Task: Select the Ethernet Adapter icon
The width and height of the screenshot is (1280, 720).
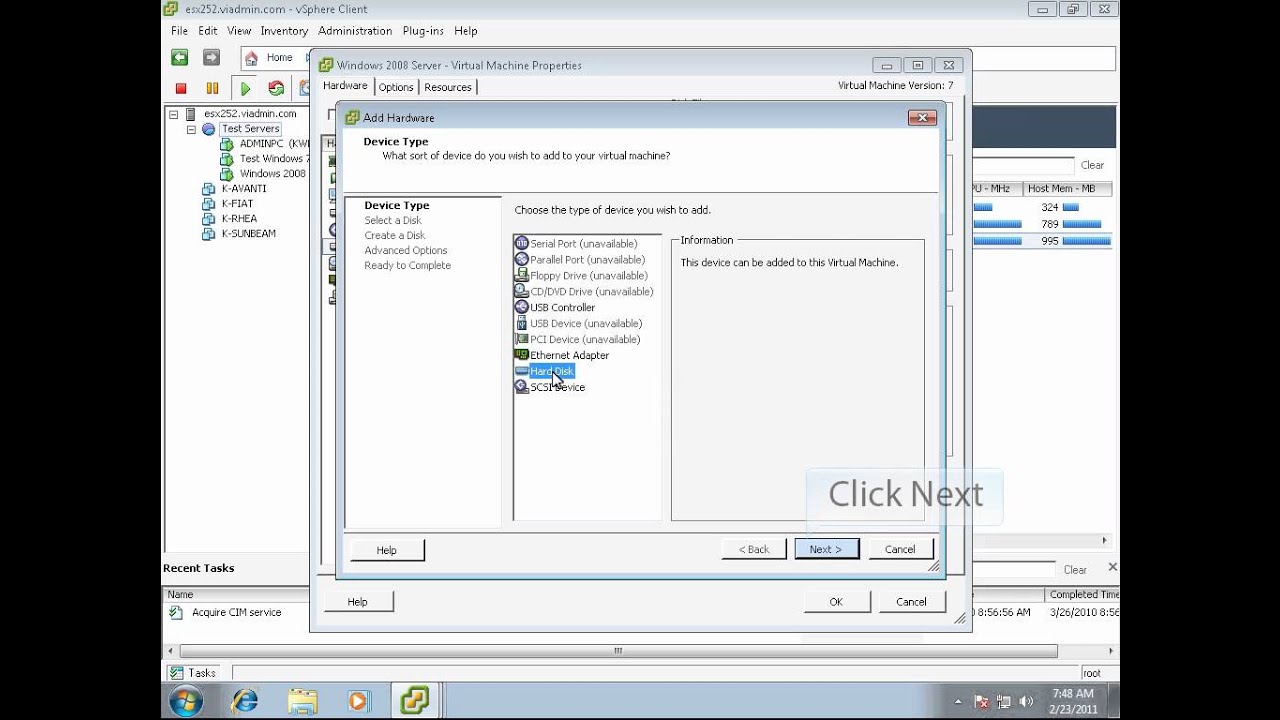Action: click(521, 355)
